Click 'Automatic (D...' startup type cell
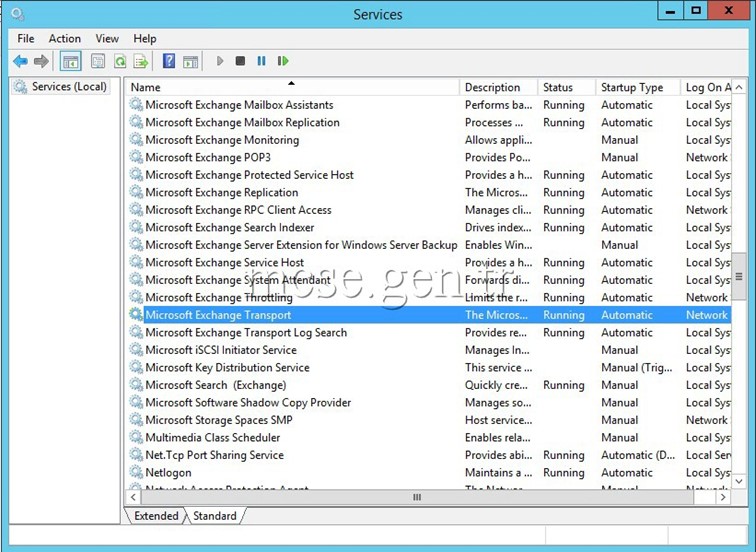The width and height of the screenshot is (756, 552). [x=638, y=455]
